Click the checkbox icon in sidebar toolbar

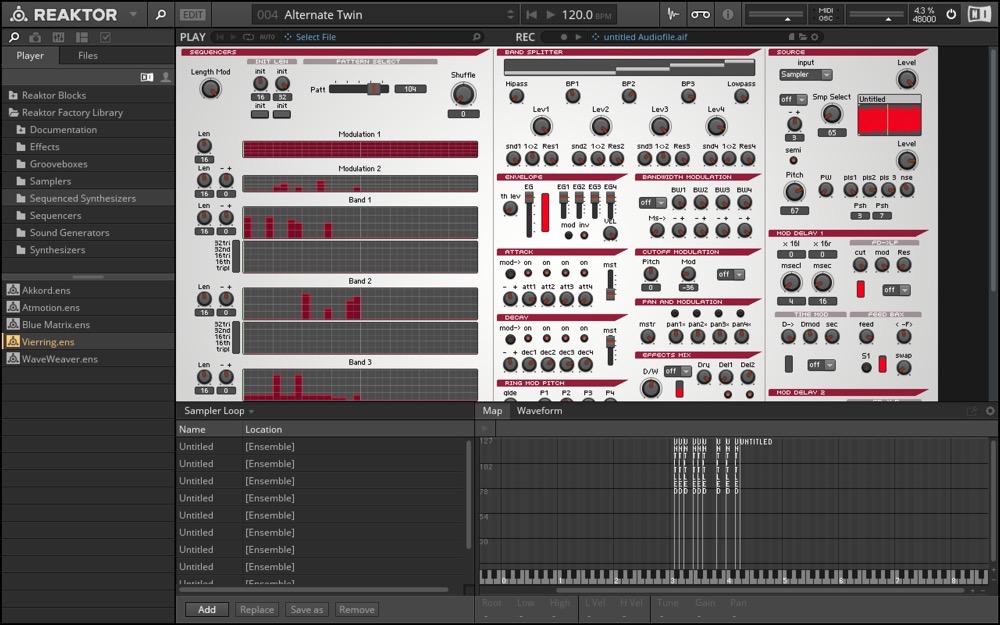tap(105, 38)
